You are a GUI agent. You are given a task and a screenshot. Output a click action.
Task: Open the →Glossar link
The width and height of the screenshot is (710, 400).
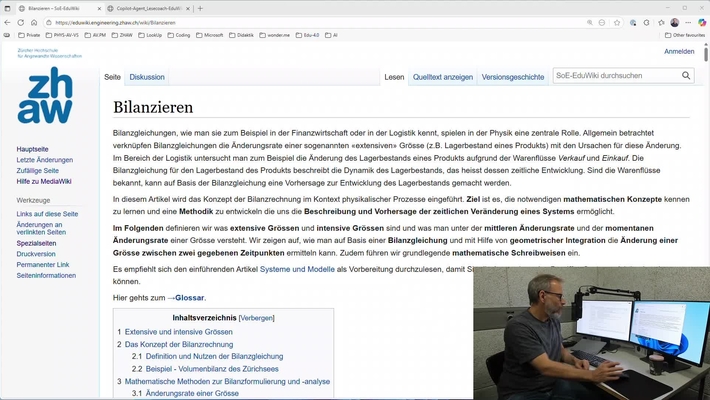tap(186, 298)
